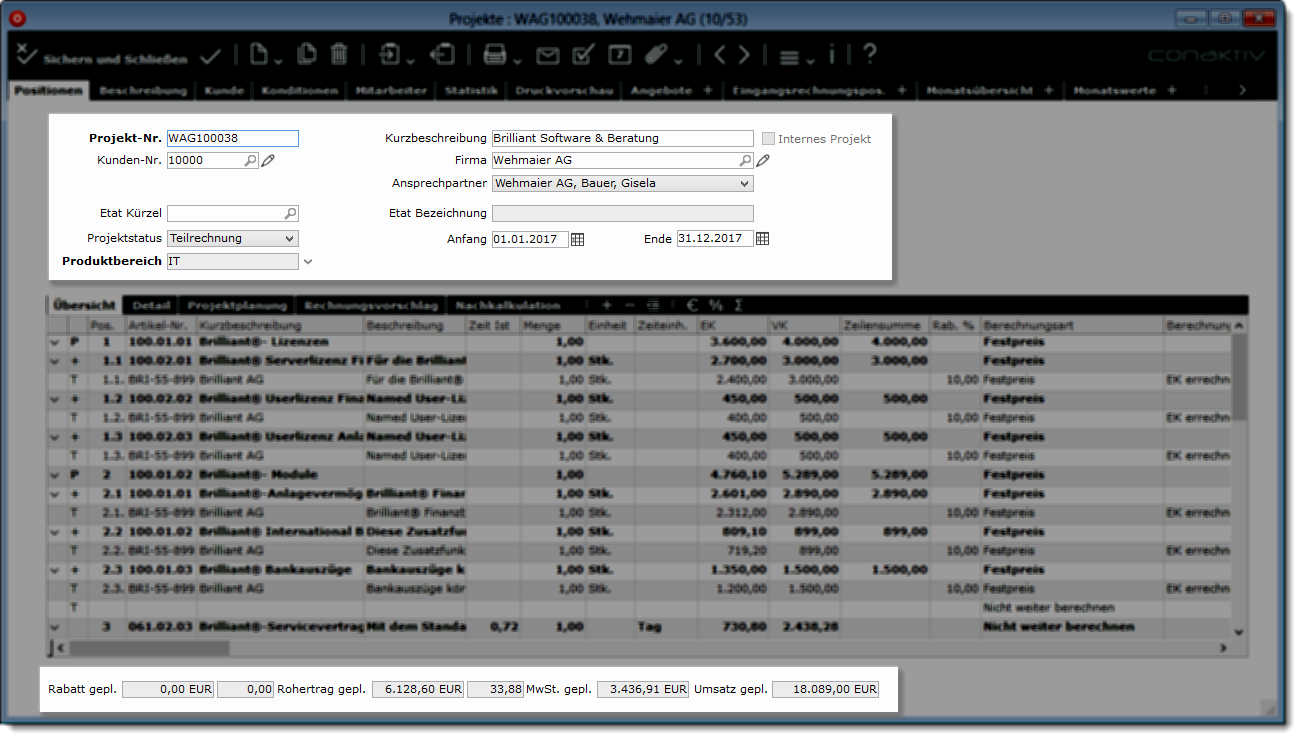This screenshot has height=740, width=1301.
Task: Click the magnifier in Kunden-Nr. field
Action: 250,160
